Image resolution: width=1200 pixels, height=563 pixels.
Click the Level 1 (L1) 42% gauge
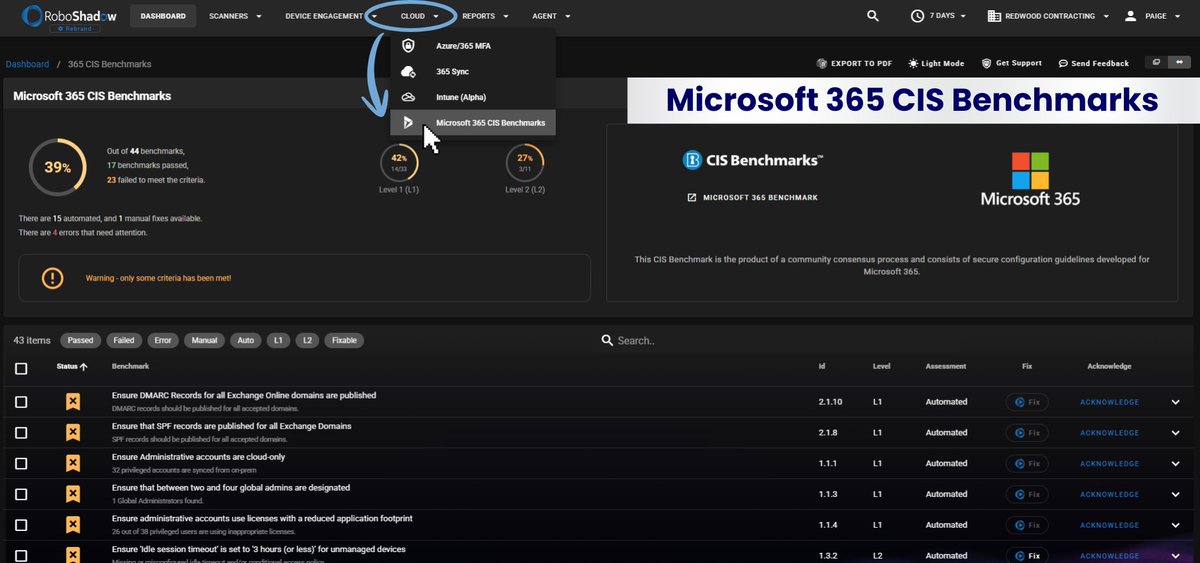[x=398, y=163]
